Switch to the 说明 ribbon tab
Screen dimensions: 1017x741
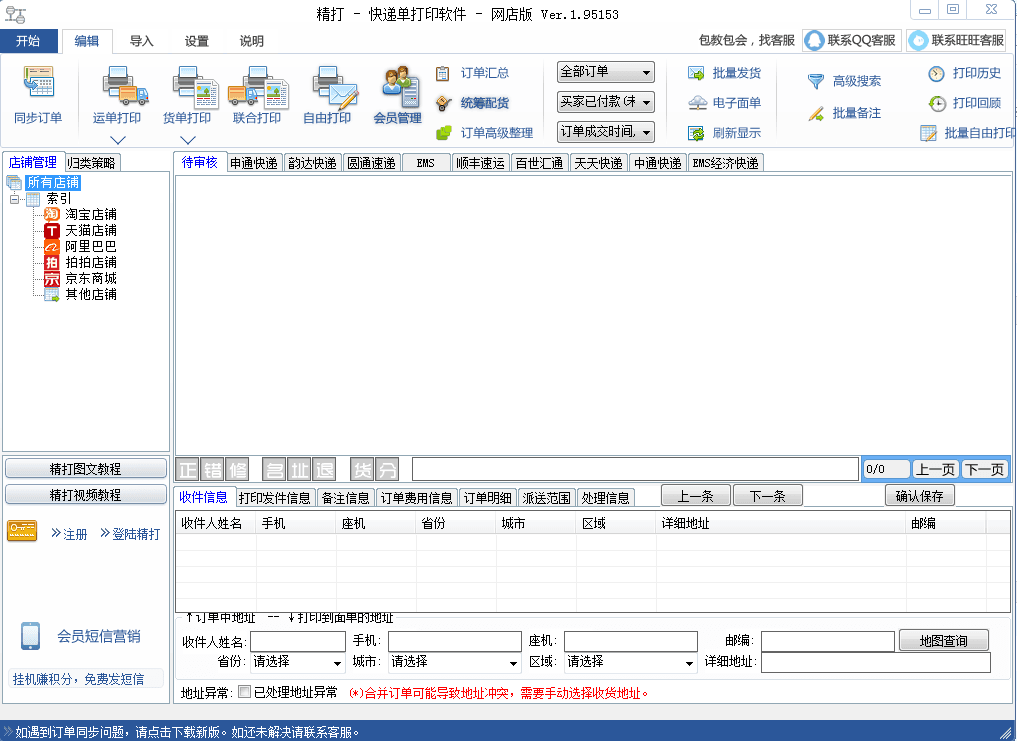click(x=252, y=41)
